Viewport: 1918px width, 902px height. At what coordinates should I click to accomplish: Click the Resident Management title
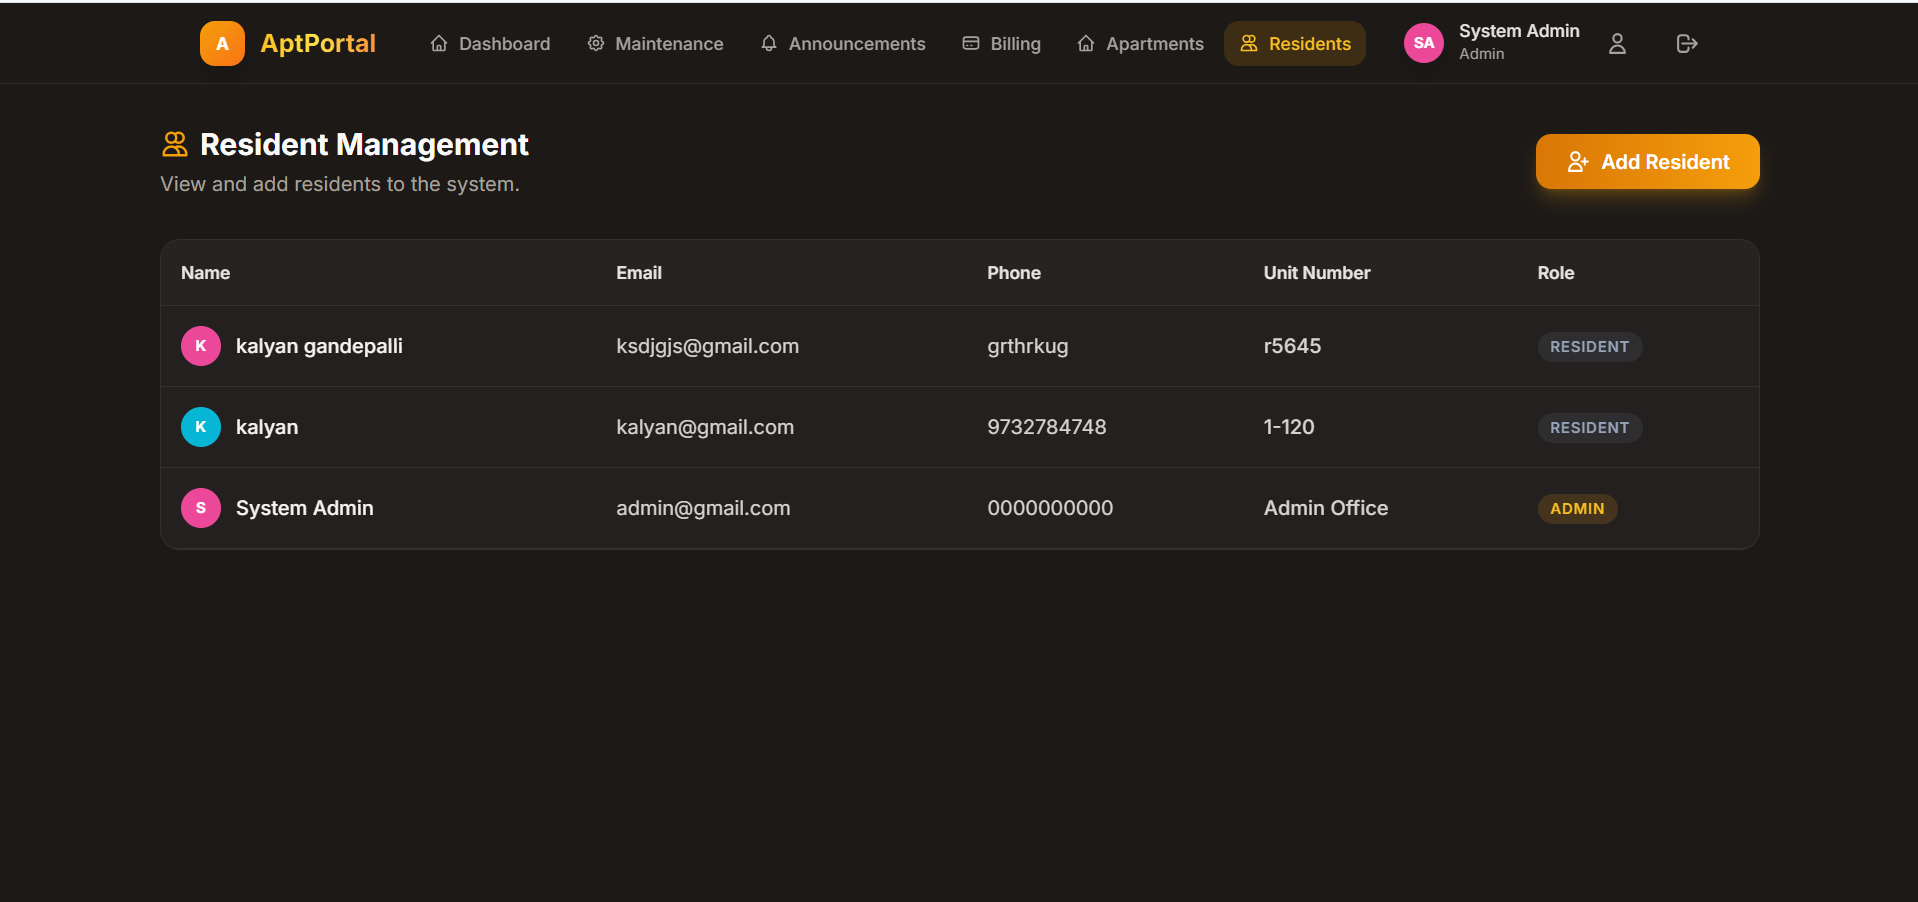(364, 144)
